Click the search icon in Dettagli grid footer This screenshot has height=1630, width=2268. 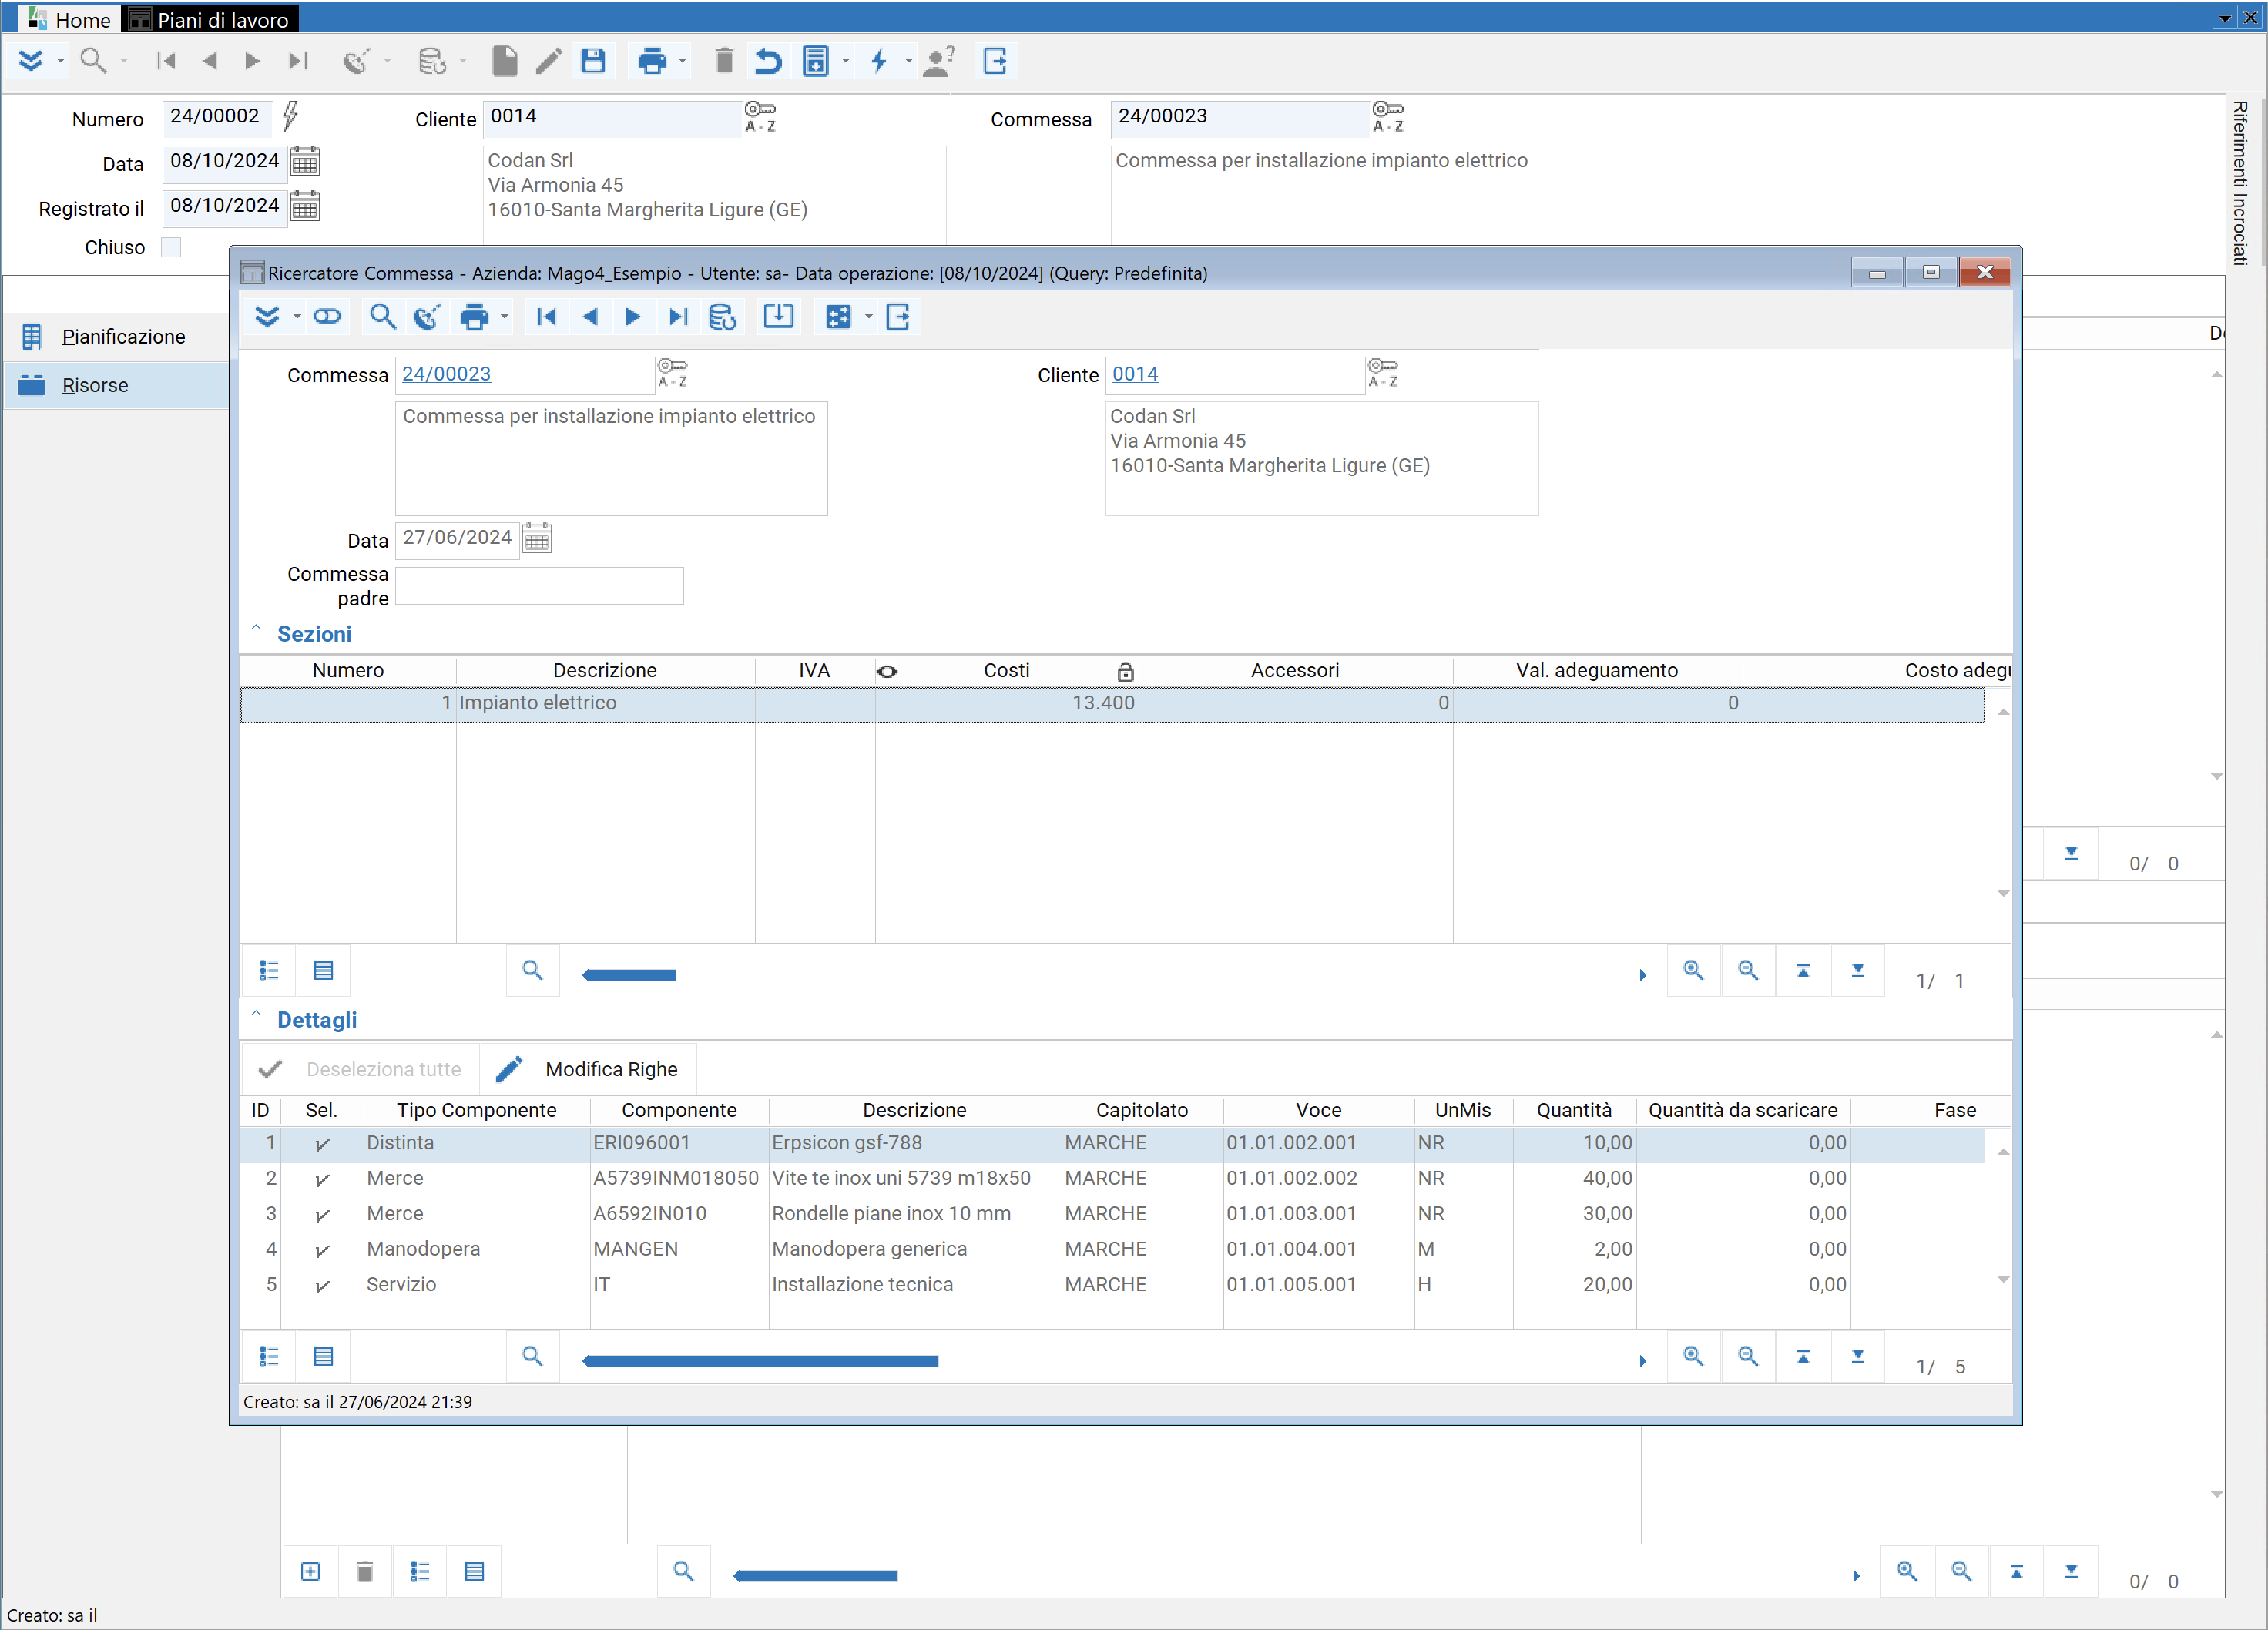(x=532, y=1356)
